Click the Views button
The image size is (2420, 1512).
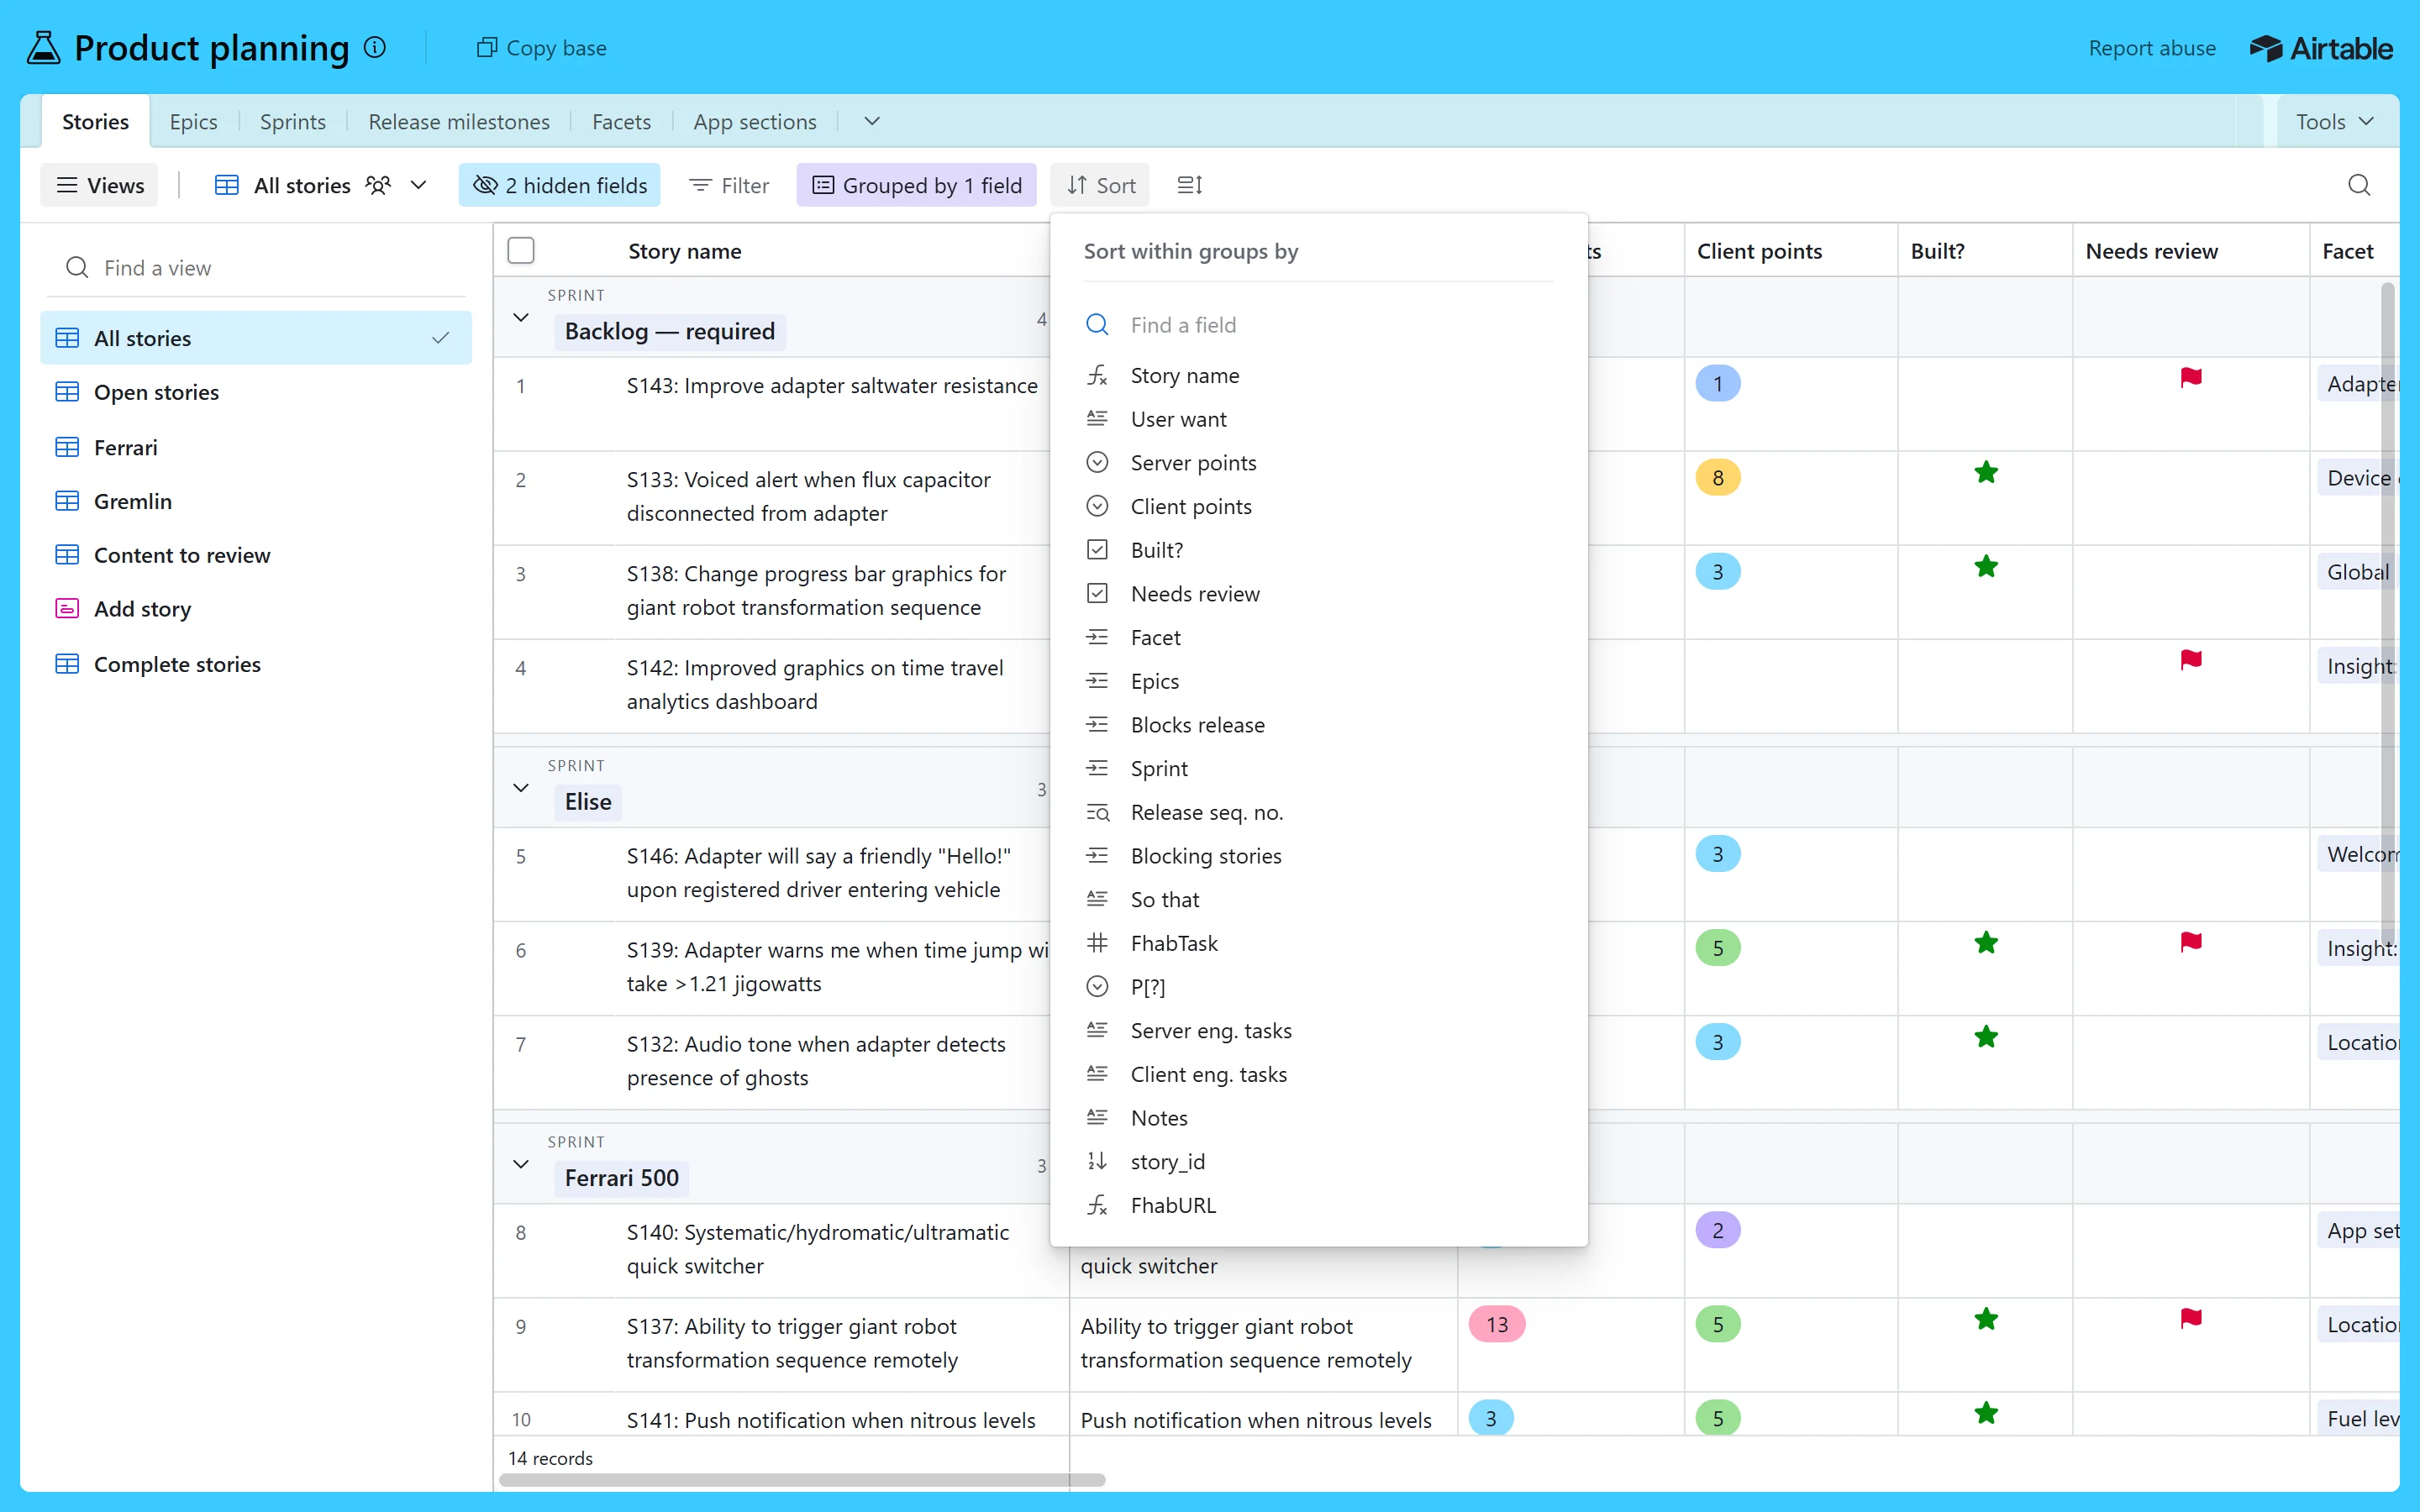[x=99, y=185]
